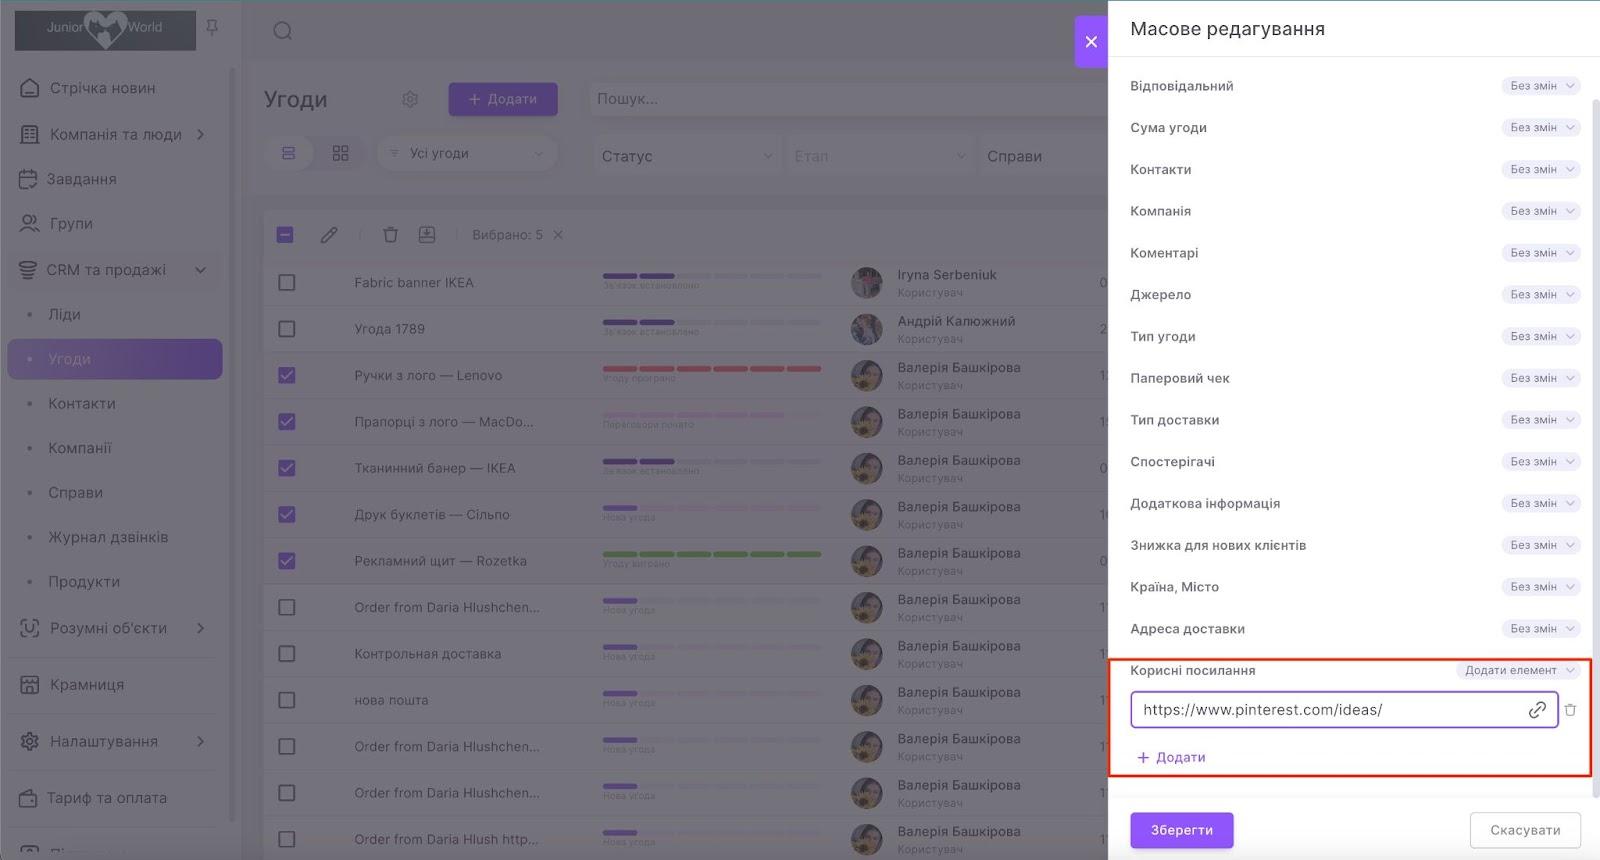This screenshot has width=1600, height=860.
Task: Click the link icon in URL field
Action: (x=1537, y=710)
